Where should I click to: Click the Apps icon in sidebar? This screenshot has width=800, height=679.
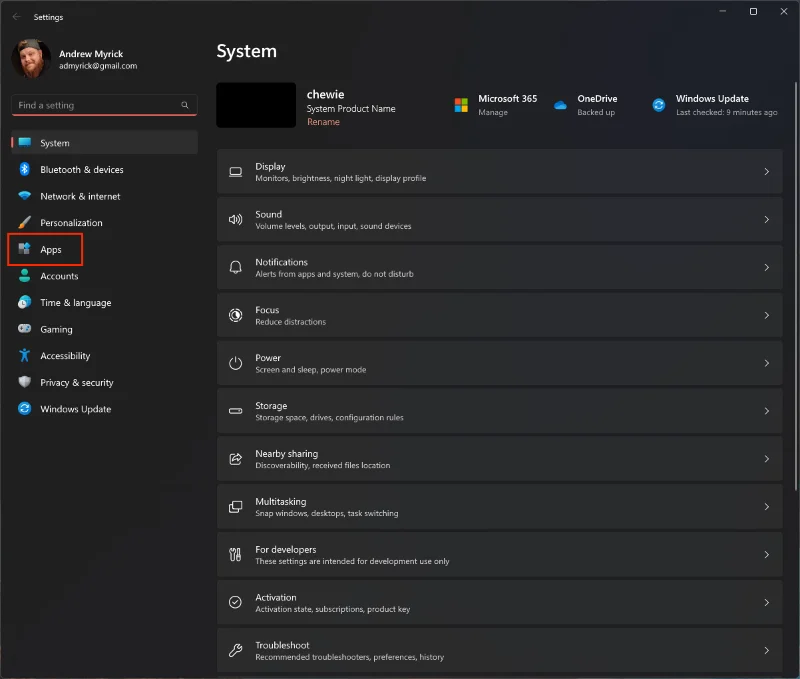point(24,248)
